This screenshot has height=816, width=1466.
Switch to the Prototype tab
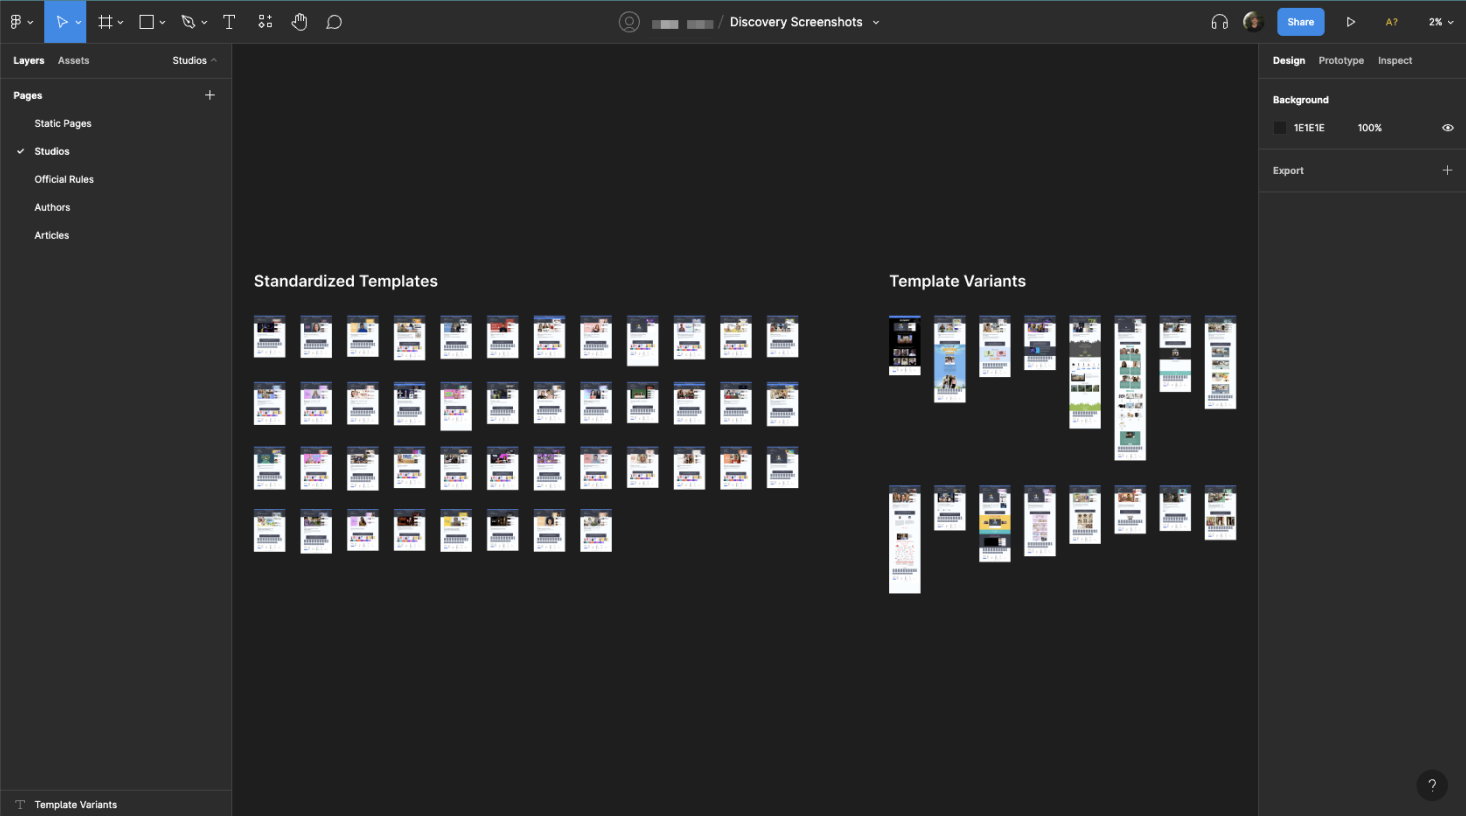pos(1340,61)
